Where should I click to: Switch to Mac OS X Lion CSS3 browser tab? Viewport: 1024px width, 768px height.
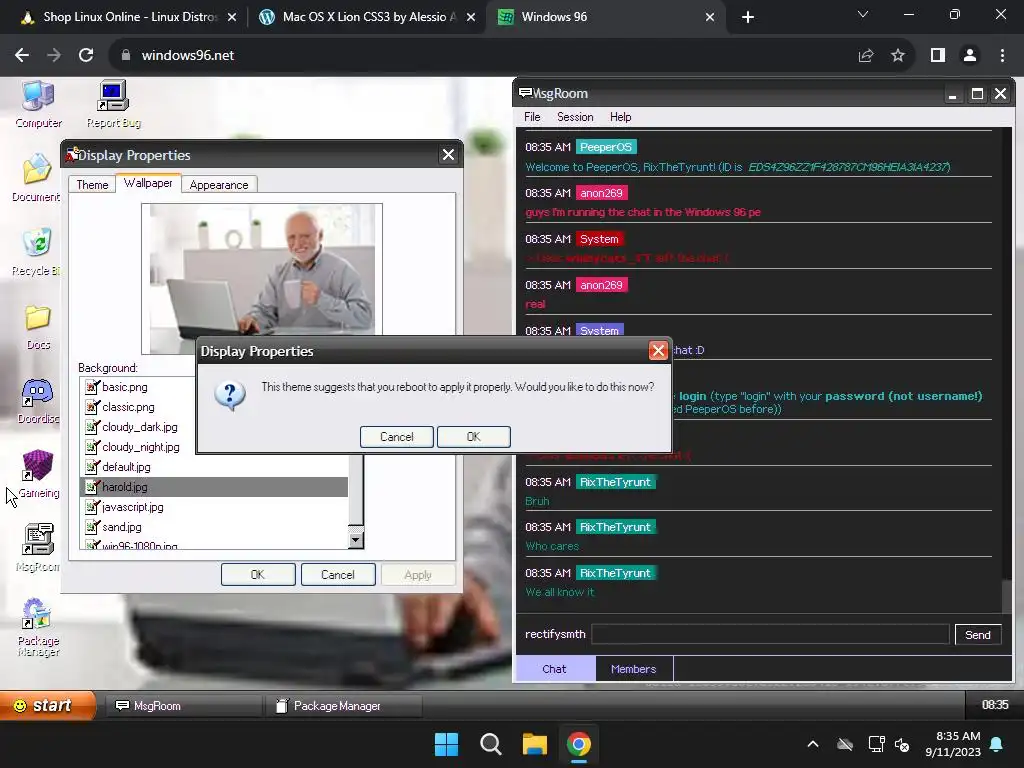[x=369, y=17]
